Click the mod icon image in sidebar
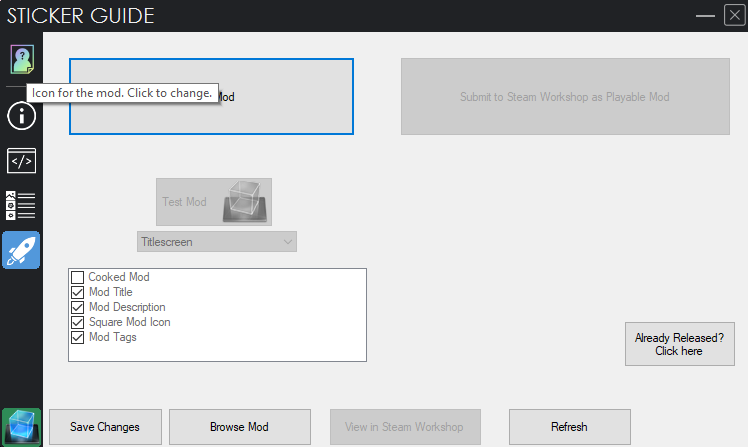748x447 pixels. [x=21, y=59]
